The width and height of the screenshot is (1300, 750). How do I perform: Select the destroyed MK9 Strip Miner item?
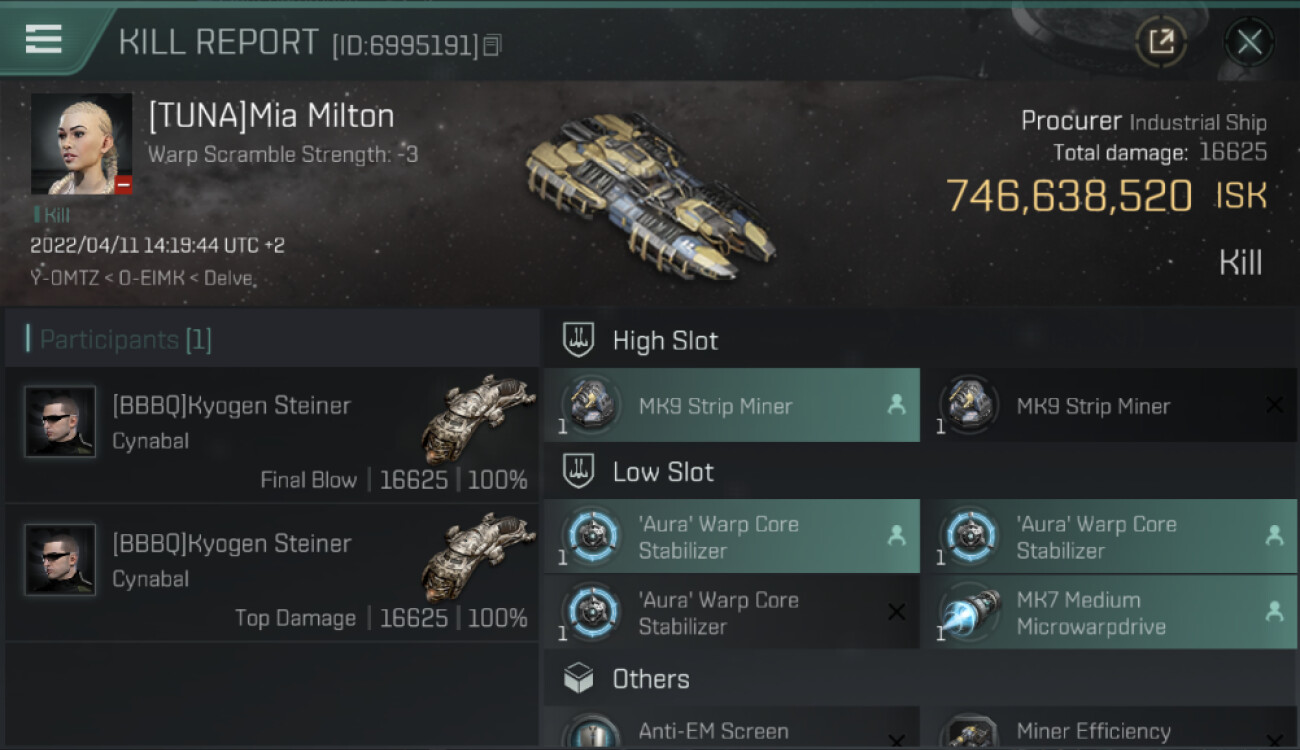(1109, 405)
